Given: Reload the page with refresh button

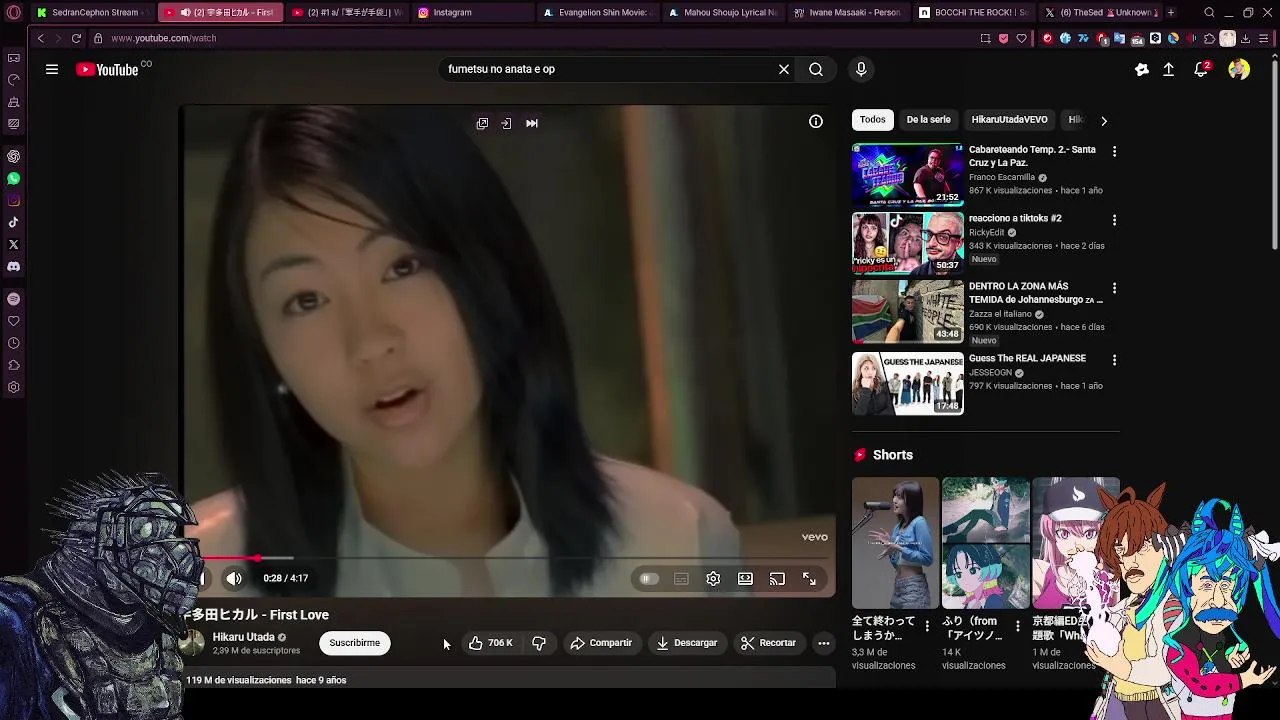Looking at the screenshot, I should coord(76,38).
